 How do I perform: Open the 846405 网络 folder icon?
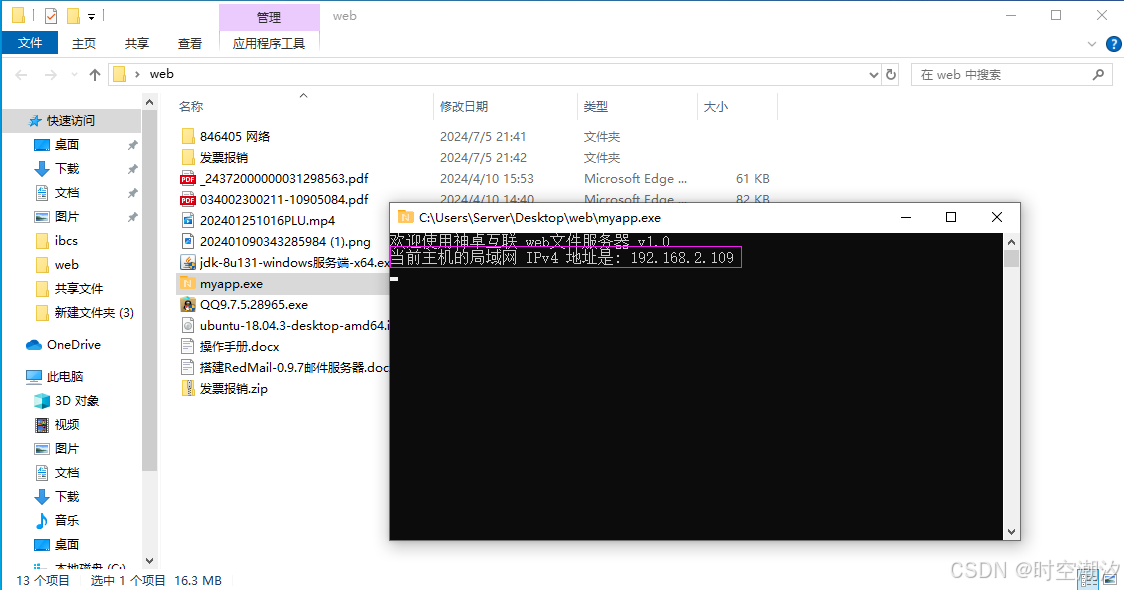188,136
